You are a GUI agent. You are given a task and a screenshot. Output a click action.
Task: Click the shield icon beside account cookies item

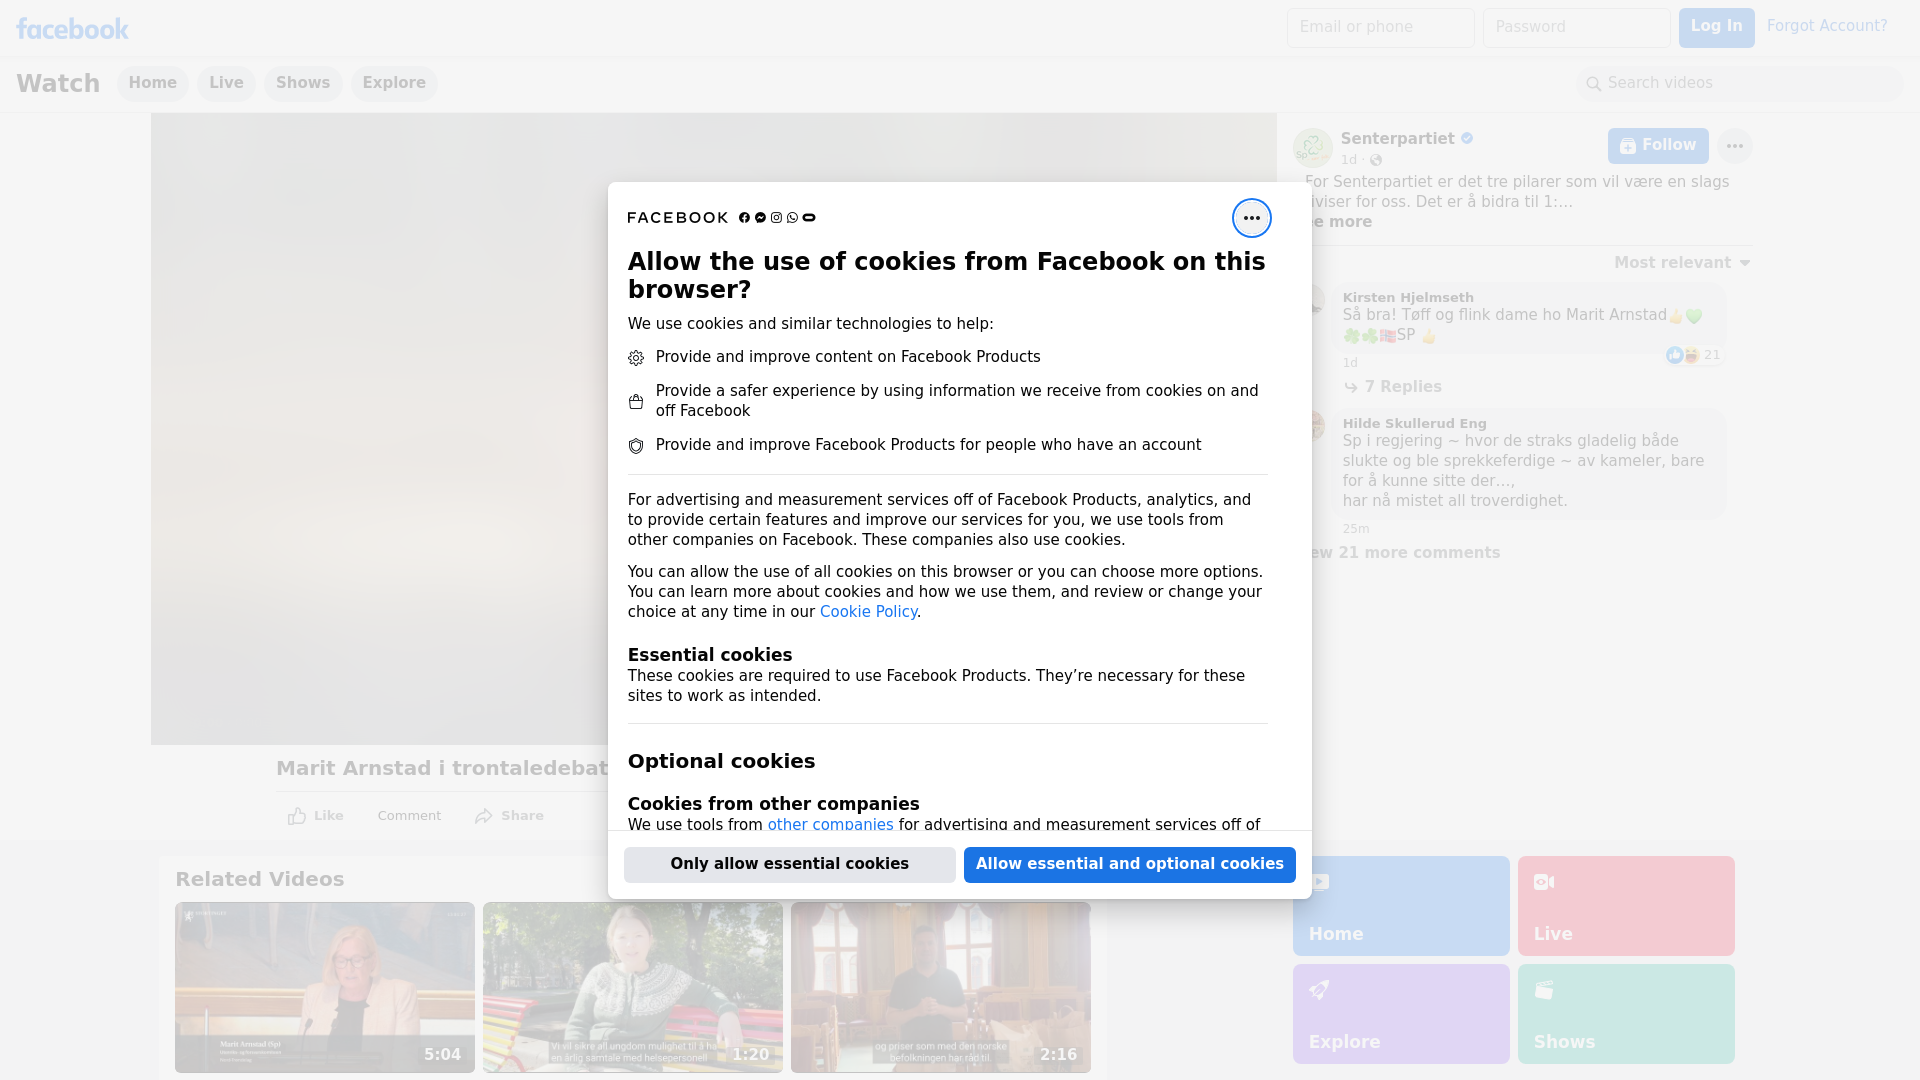pyautogui.click(x=636, y=446)
